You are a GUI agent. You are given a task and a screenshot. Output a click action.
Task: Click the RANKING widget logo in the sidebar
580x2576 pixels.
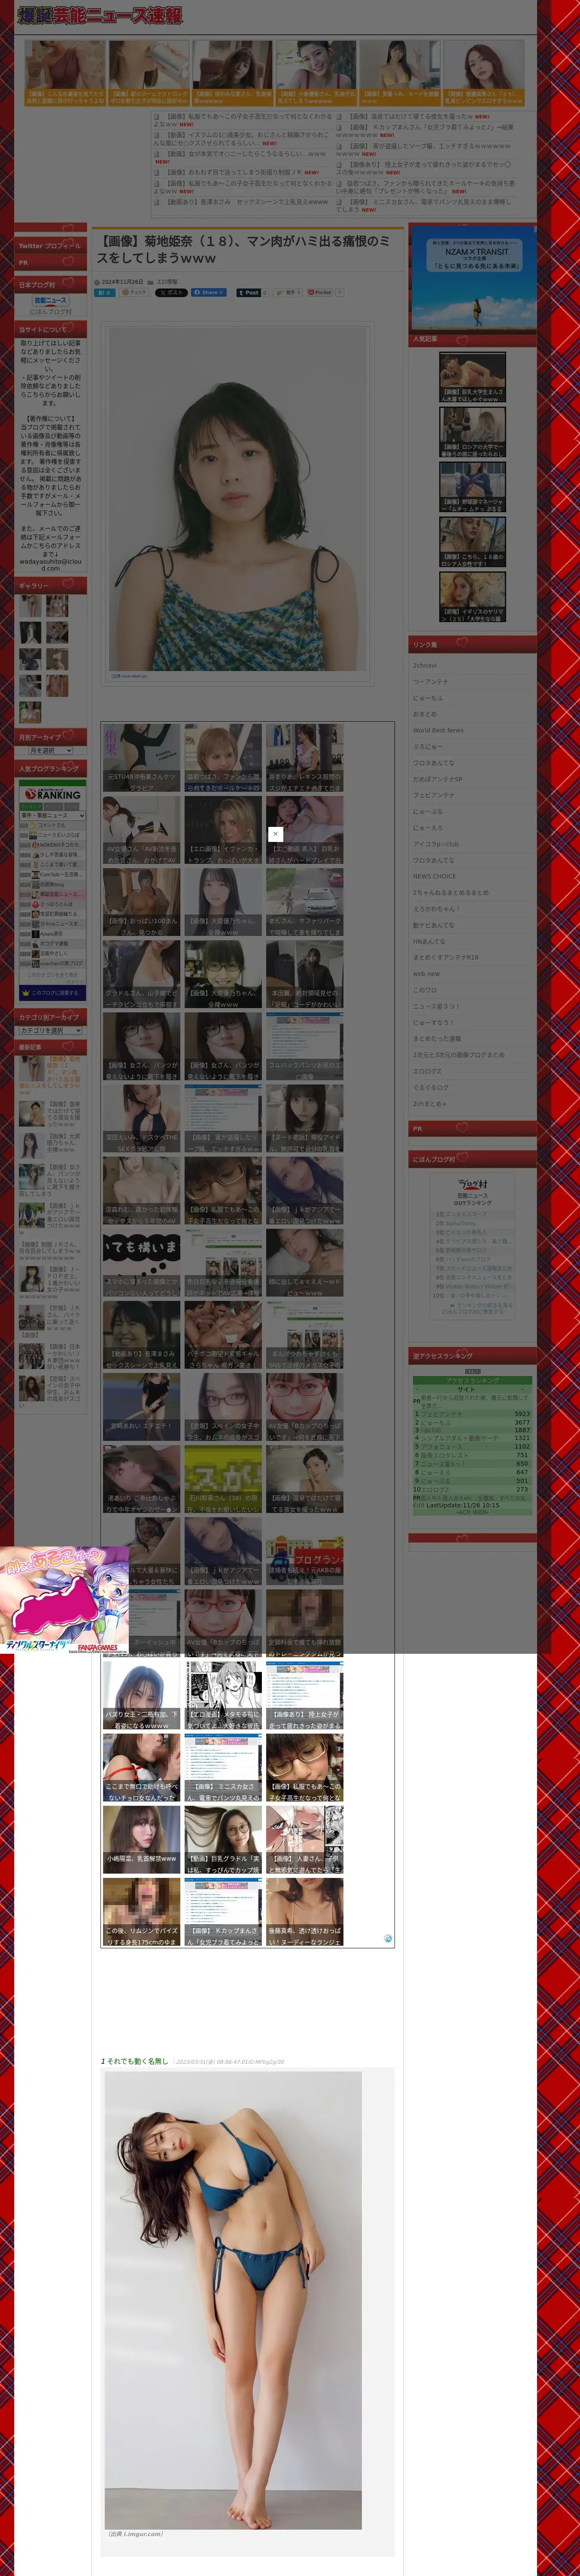tap(52, 794)
